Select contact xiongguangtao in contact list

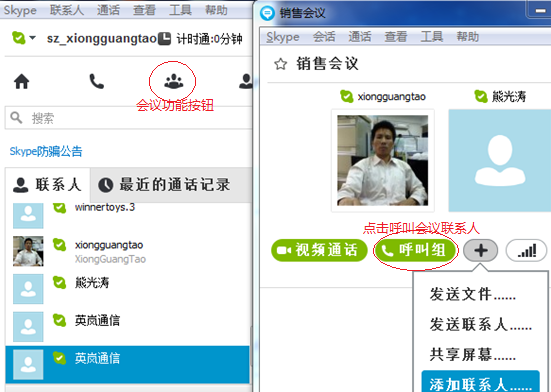point(128,251)
